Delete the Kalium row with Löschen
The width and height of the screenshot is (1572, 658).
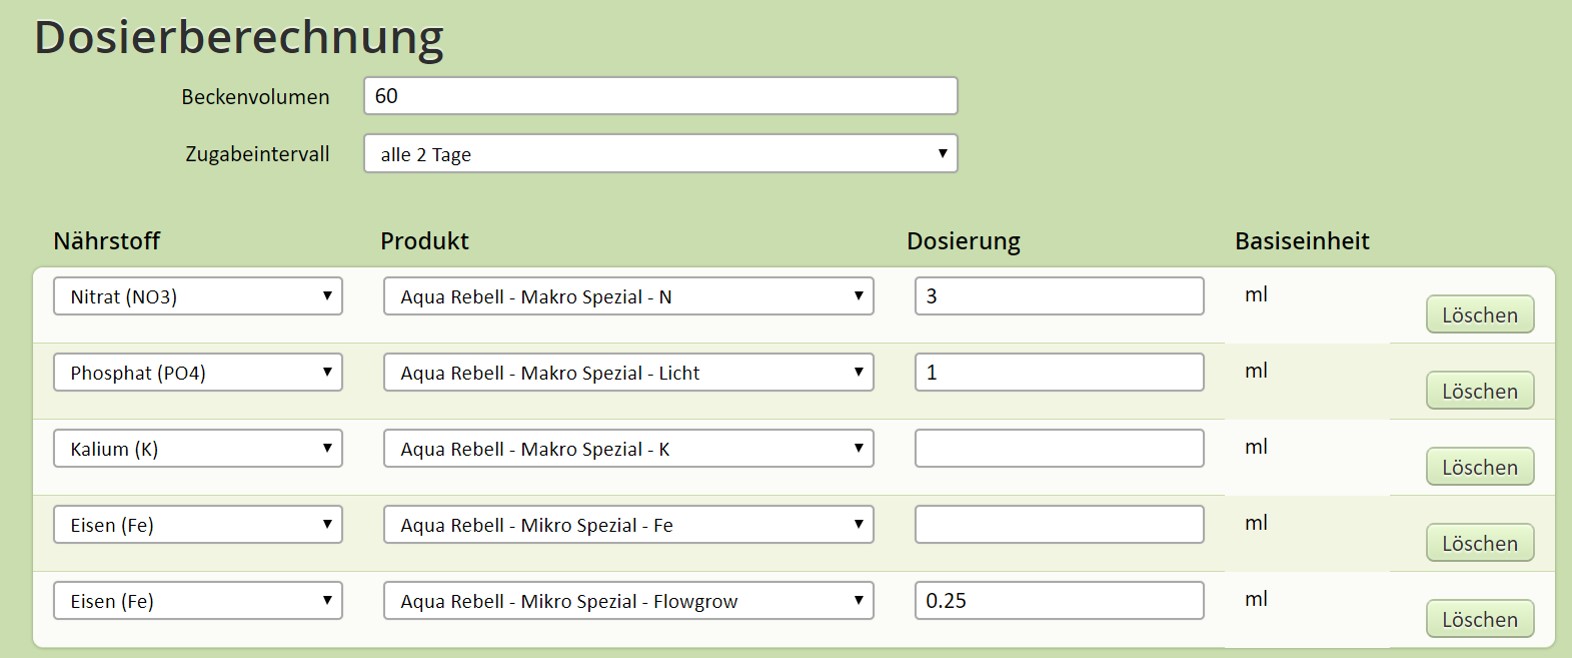(x=1479, y=467)
